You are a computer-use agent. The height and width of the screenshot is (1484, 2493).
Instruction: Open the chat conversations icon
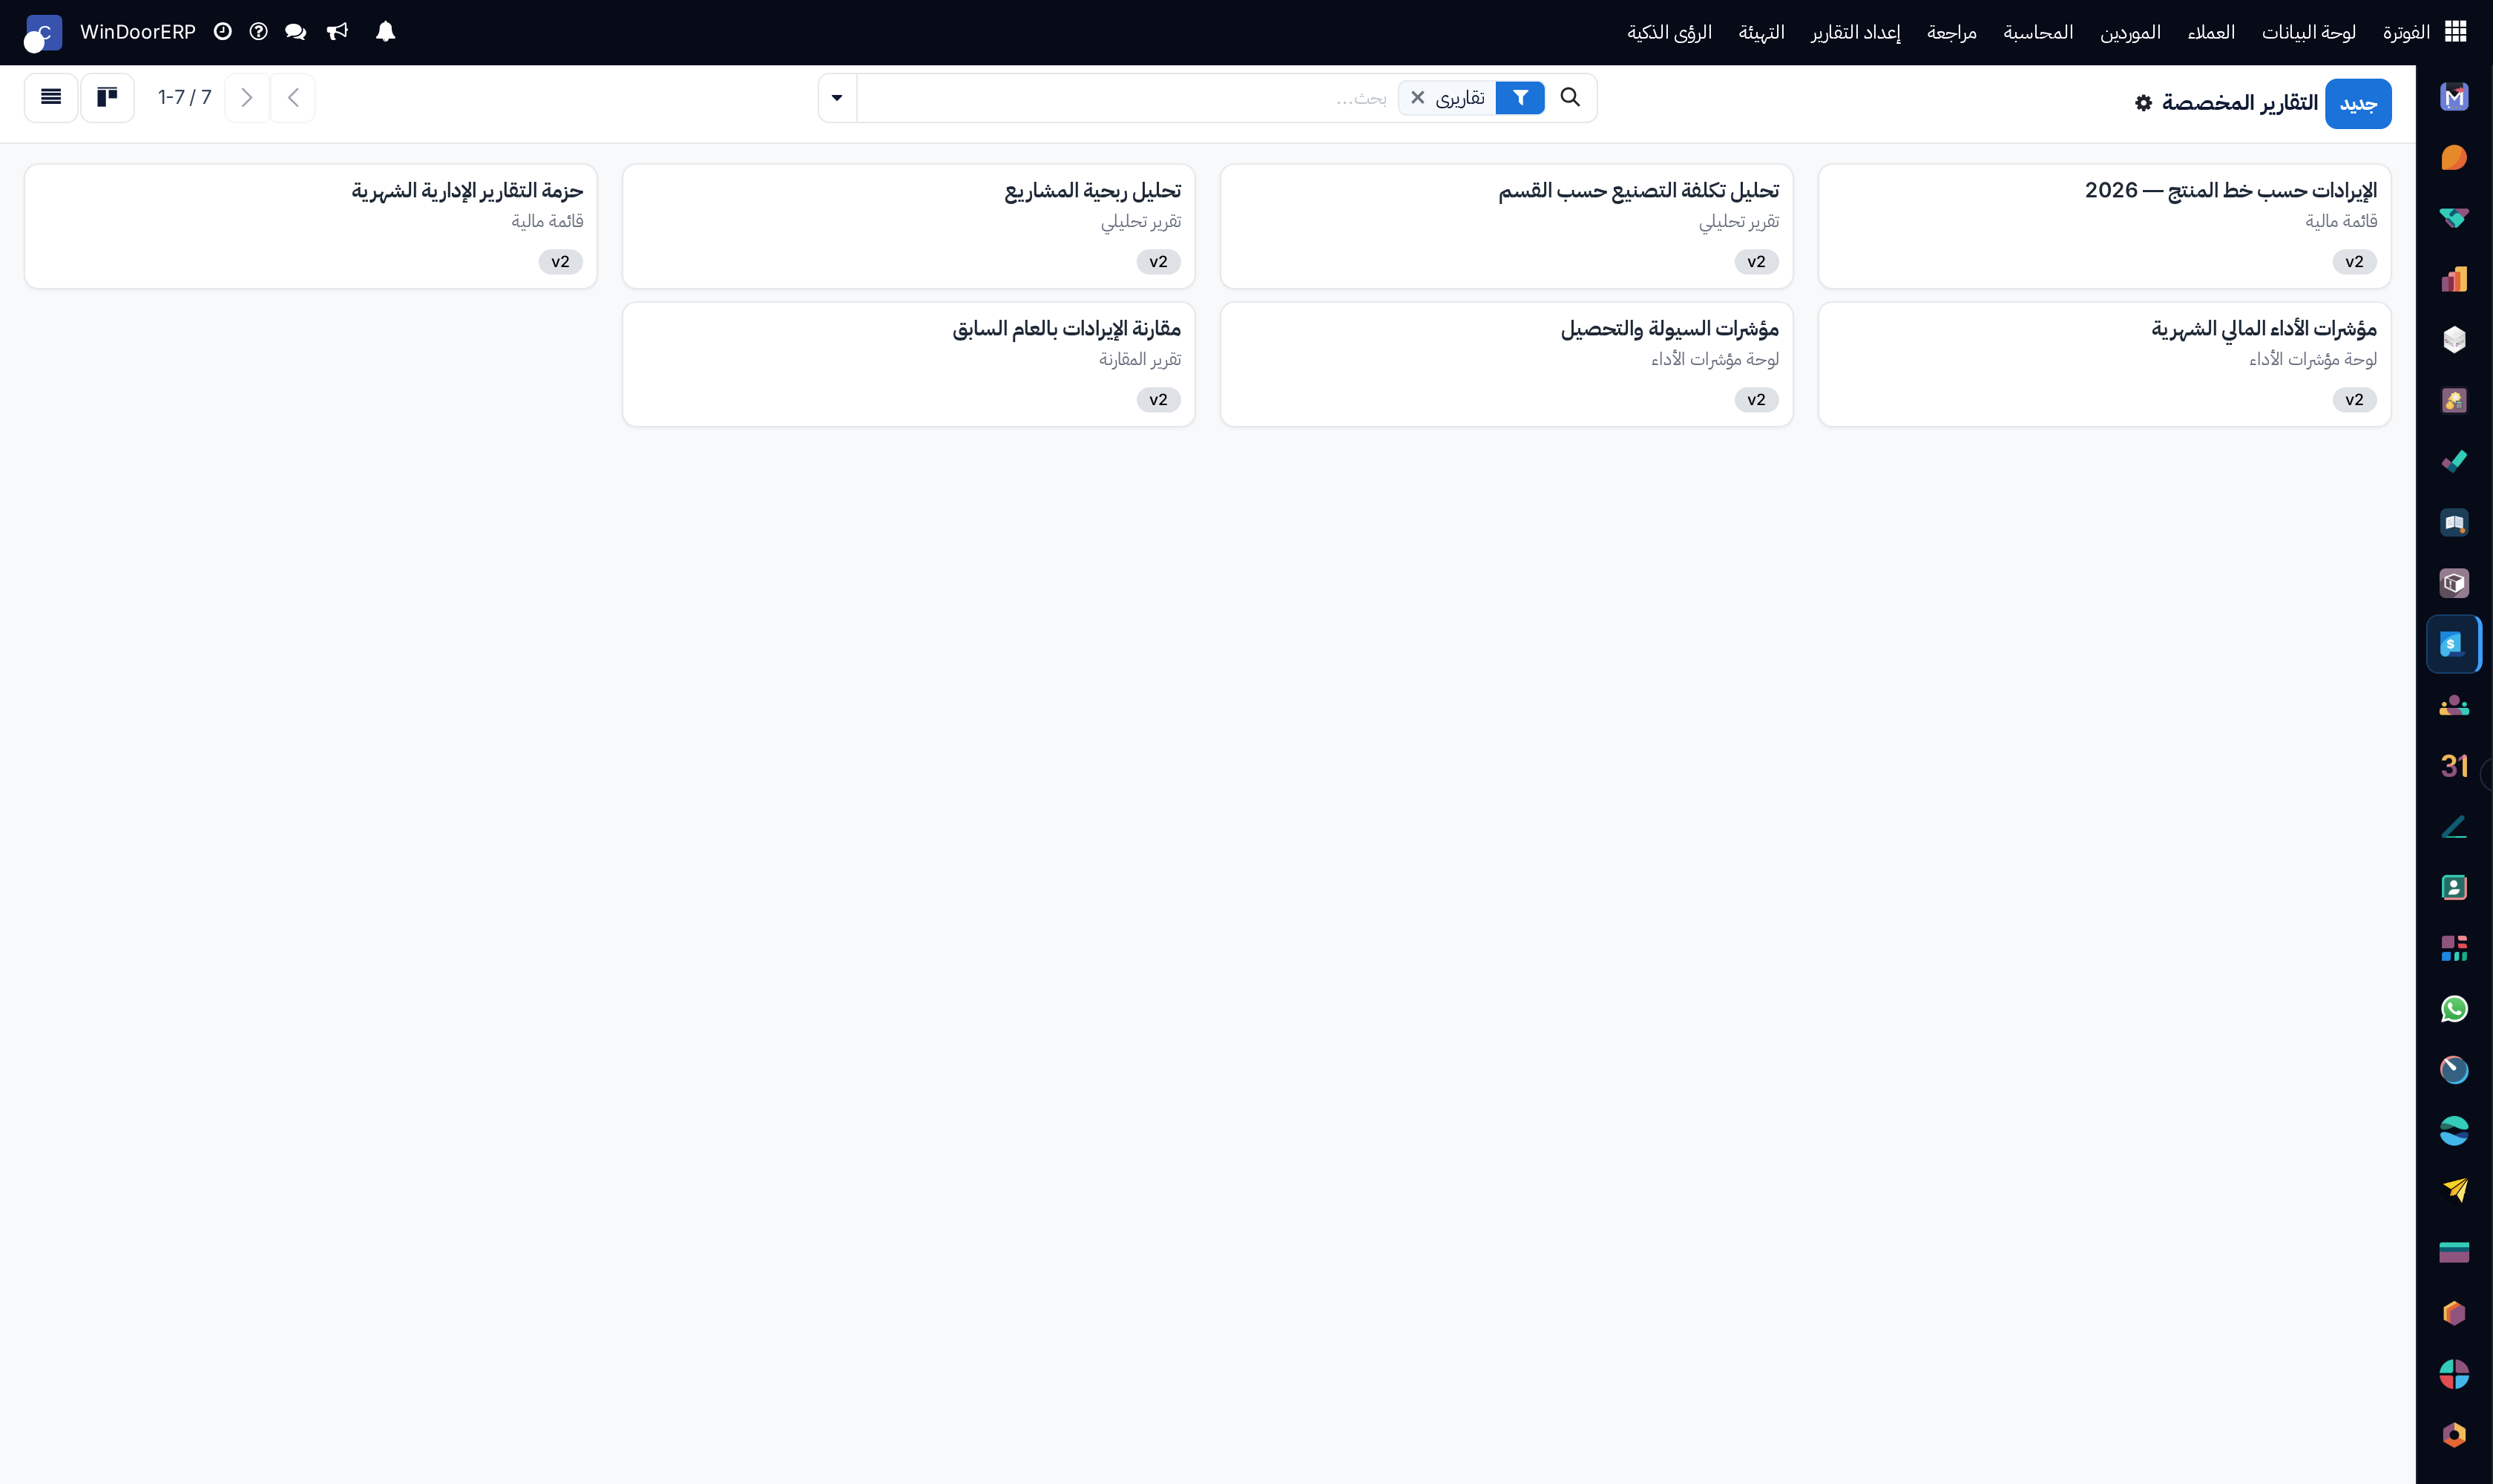pyautogui.click(x=295, y=32)
